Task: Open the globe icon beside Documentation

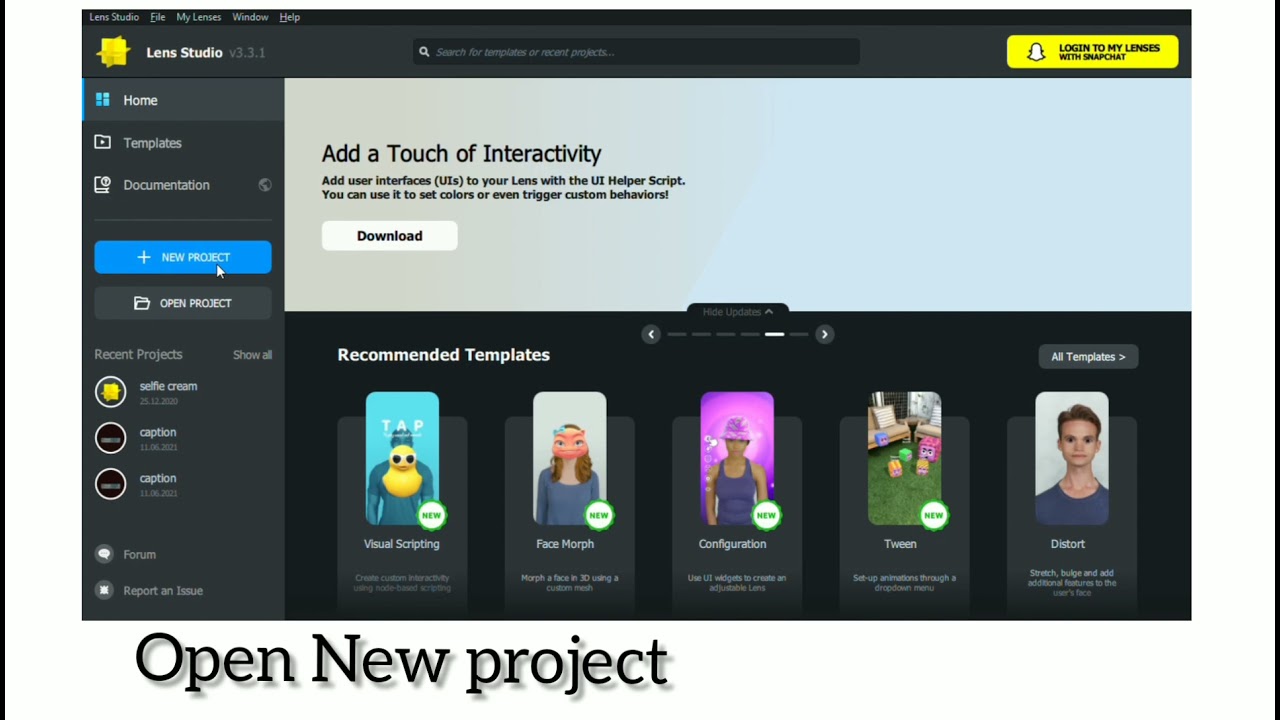Action: 265,185
